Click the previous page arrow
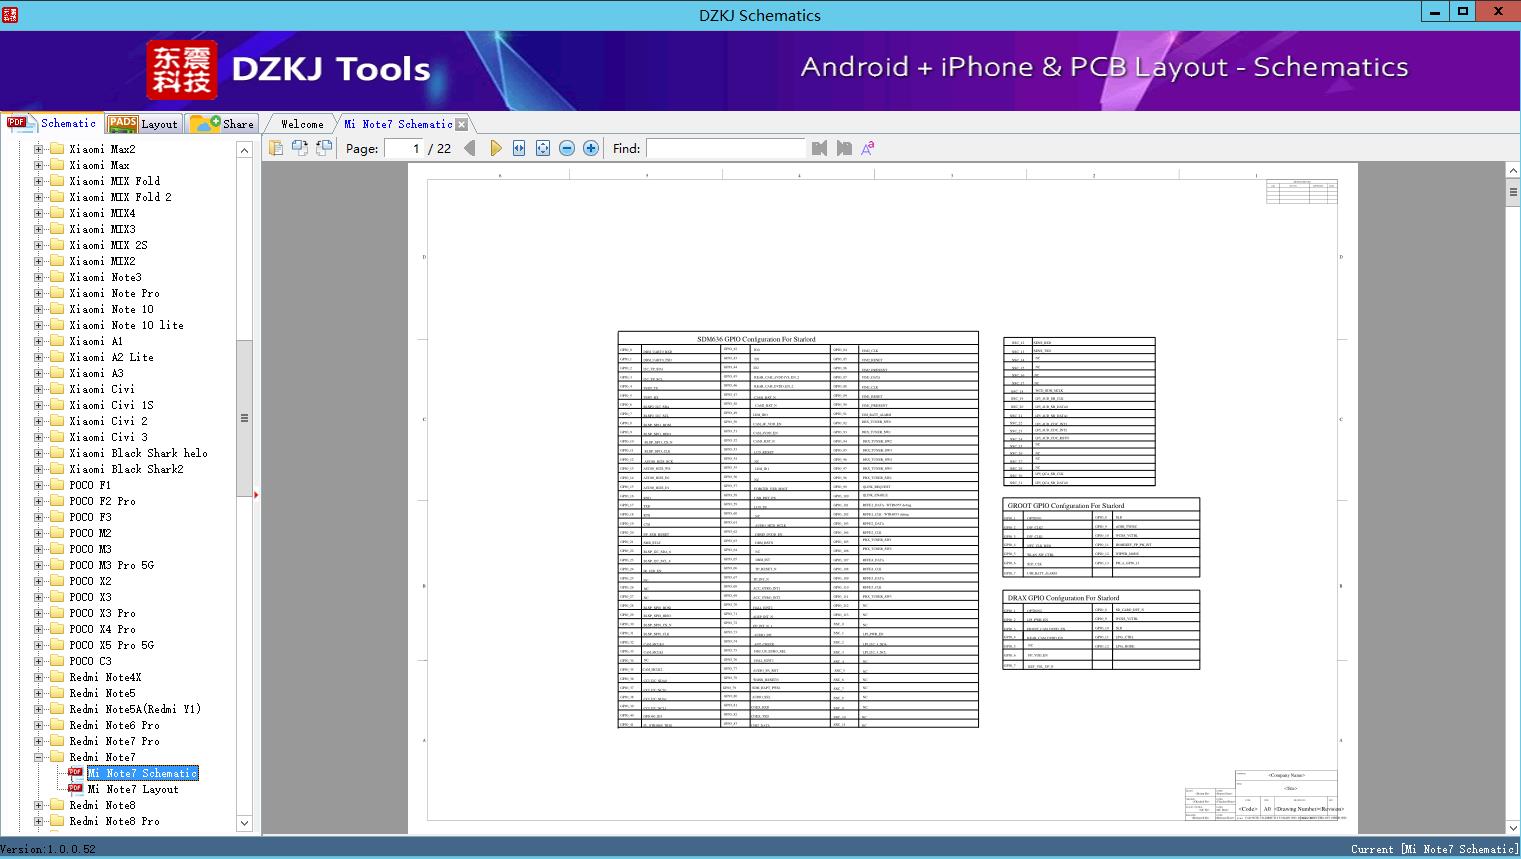The height and width of the screenshot is (859, 1521). click(470, 148)
